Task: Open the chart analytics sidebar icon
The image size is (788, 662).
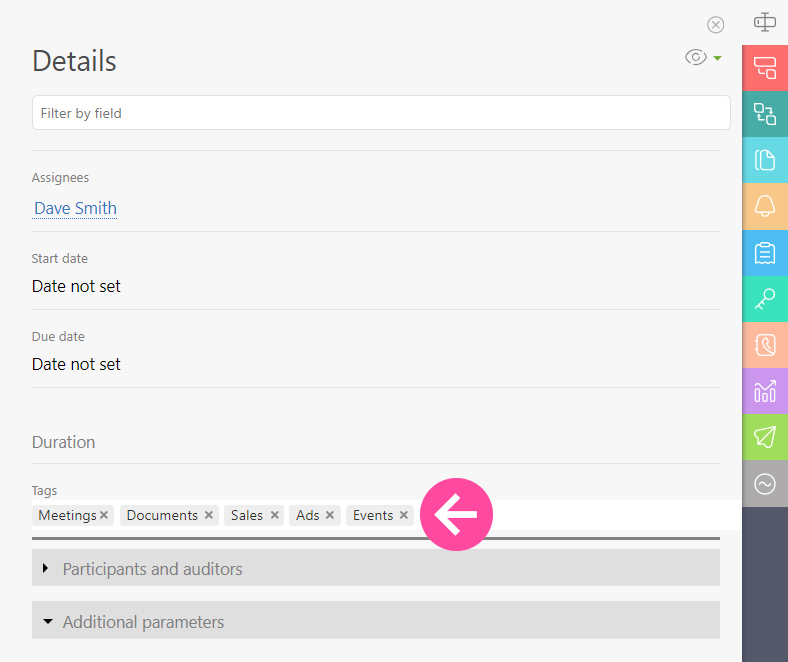Action: click(765, 391)
